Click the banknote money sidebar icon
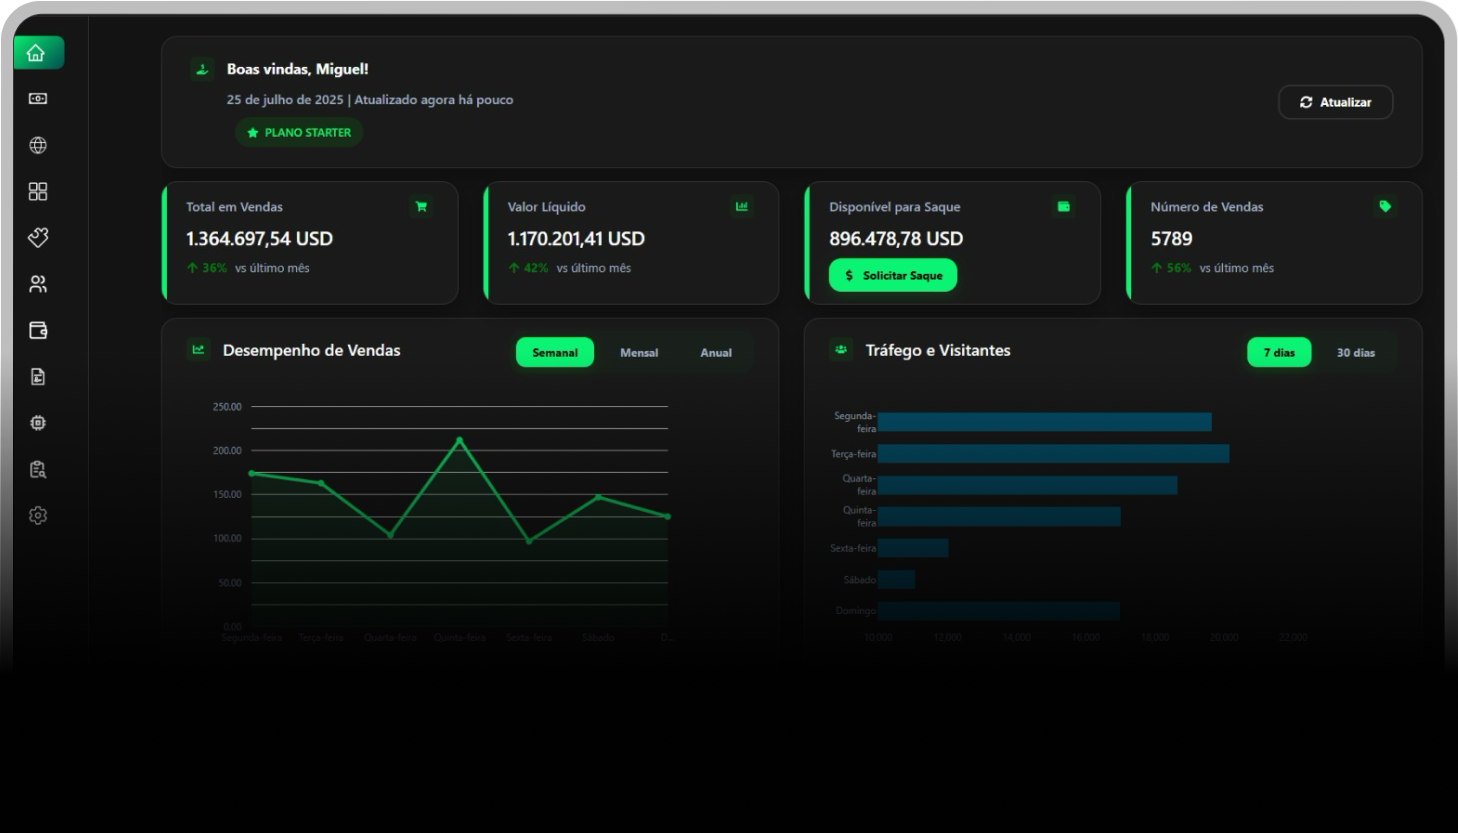Viewport: 1458px width, 833px height. tap(38, 99)
